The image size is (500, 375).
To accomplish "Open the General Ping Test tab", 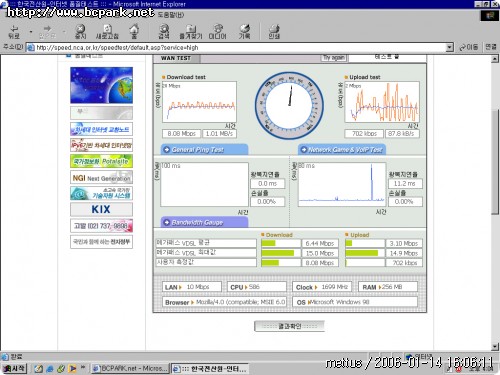I will [x=205, y=150].
